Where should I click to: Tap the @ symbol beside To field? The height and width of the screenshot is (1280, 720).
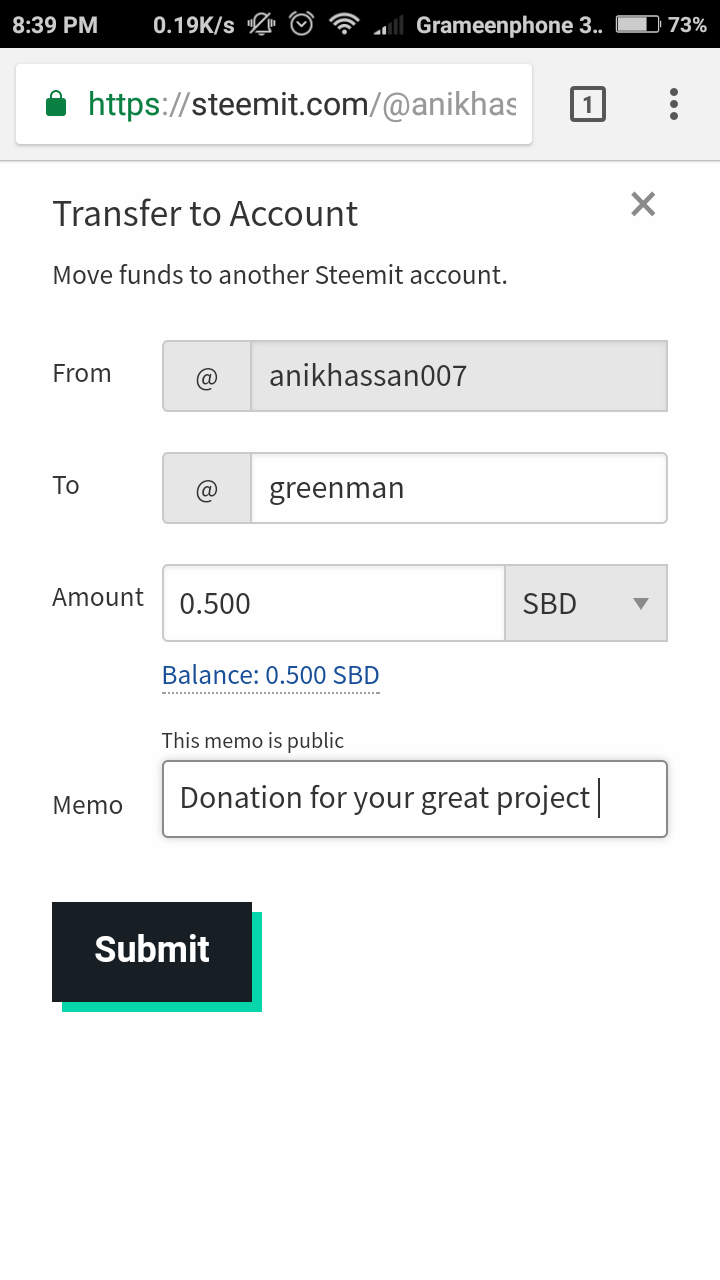click(207, 489)
